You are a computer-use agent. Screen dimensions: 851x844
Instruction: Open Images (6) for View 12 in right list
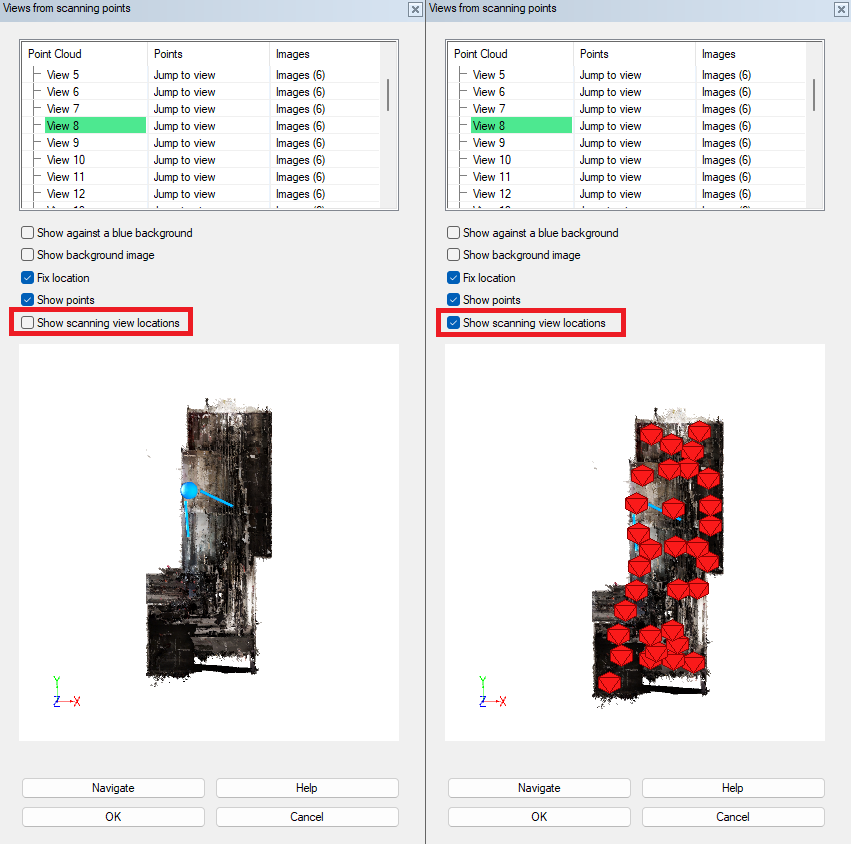tap(726, 194)
